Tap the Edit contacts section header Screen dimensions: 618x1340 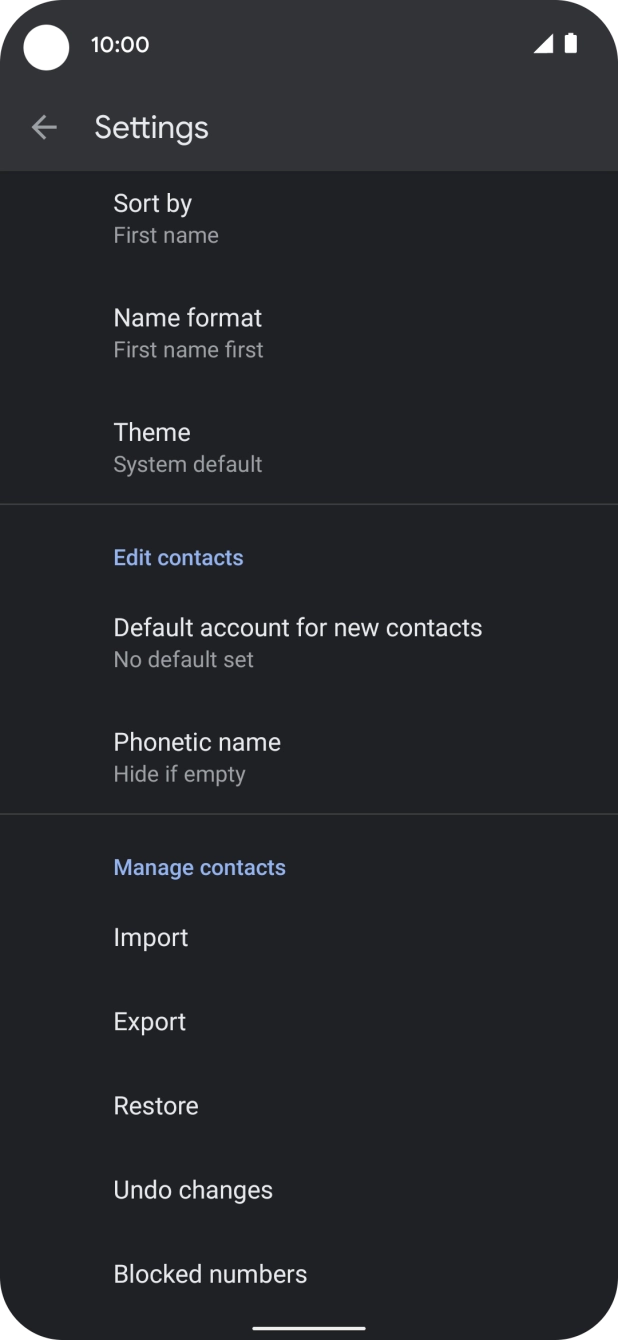pyautogui.click(x=178, y=557)
